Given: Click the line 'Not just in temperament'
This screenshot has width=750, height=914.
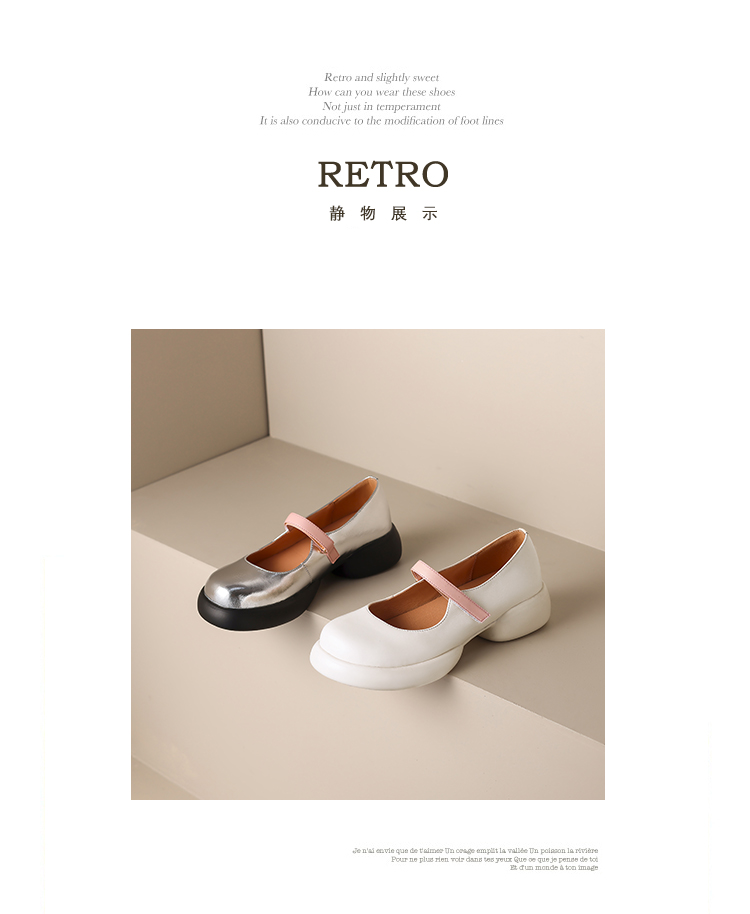Looking at the screenshot, I should tap(382, 107).
